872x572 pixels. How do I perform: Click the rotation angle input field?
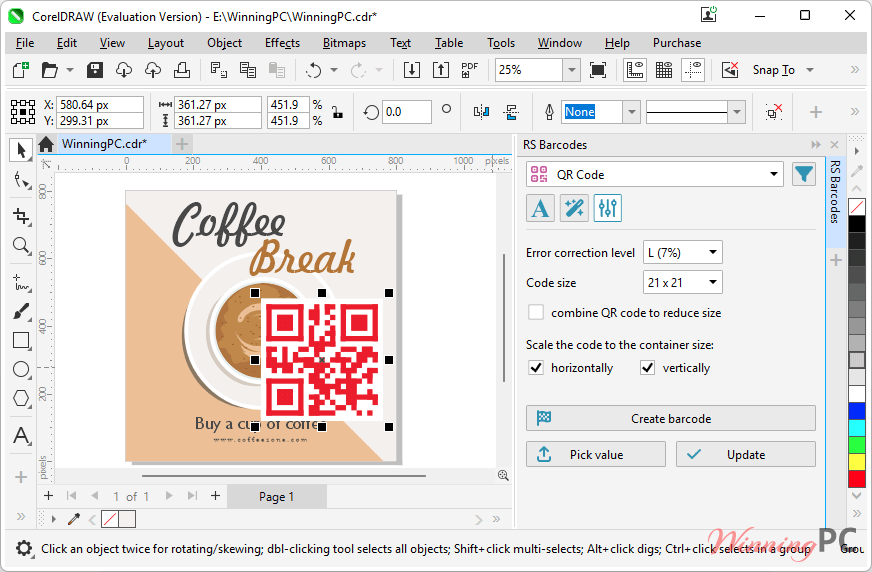tap(407, 112)
